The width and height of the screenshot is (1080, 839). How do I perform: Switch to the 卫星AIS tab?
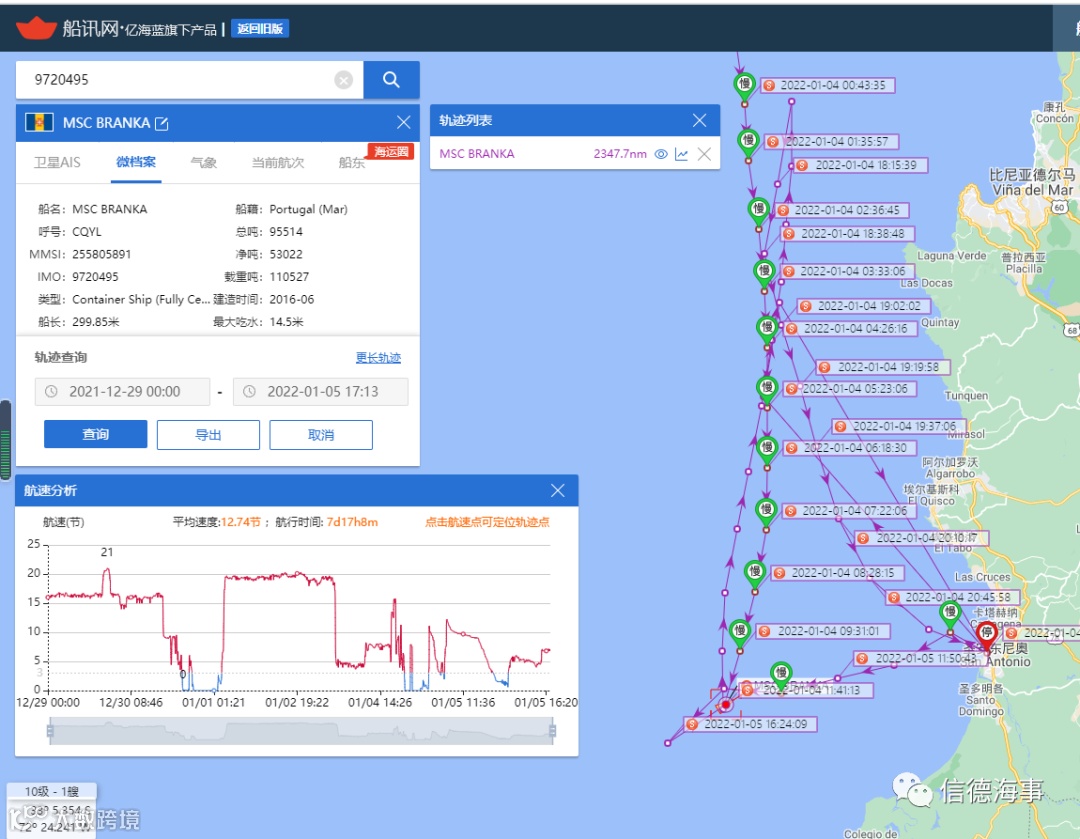[x=57, y=163]
